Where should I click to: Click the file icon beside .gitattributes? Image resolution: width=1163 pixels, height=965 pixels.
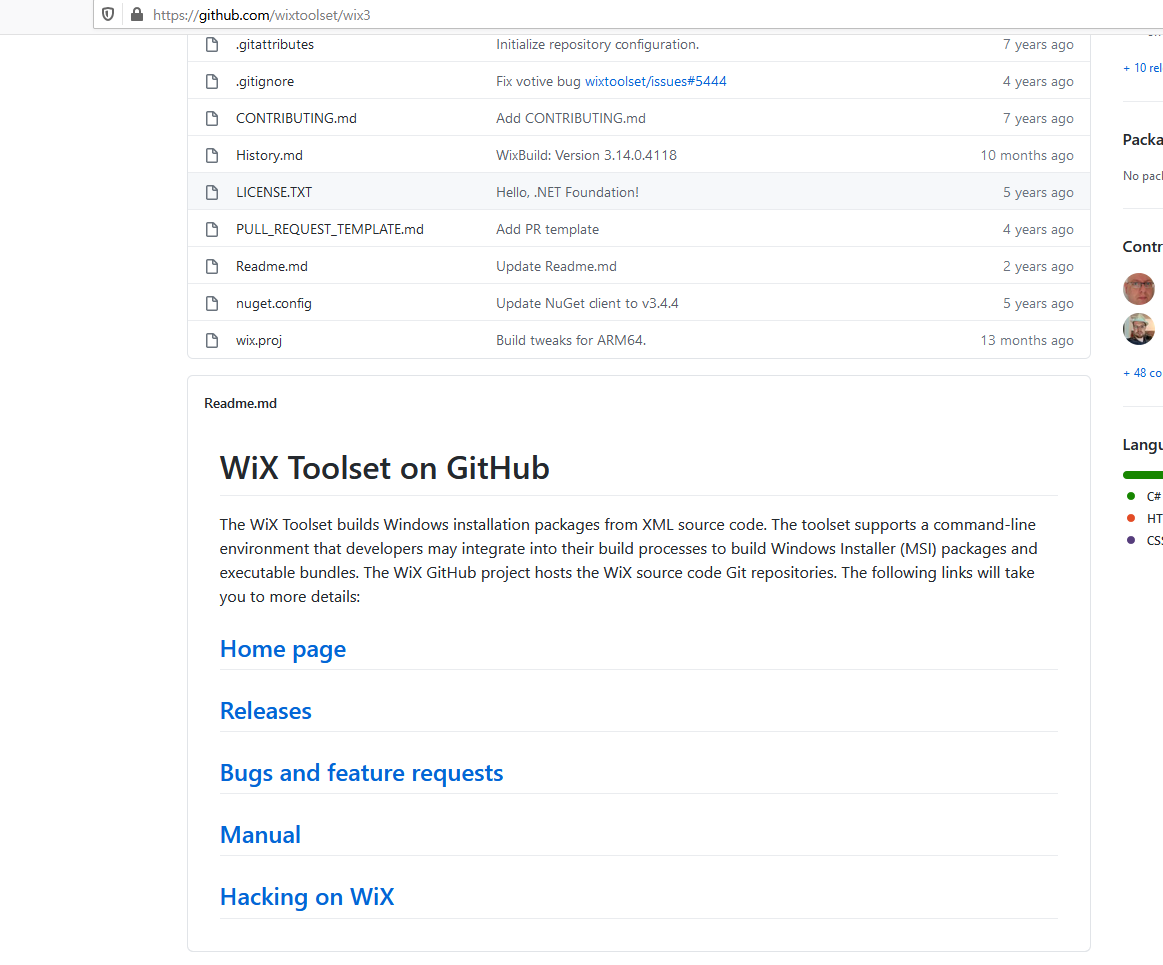pyautogui.click(x=212, y=45)
